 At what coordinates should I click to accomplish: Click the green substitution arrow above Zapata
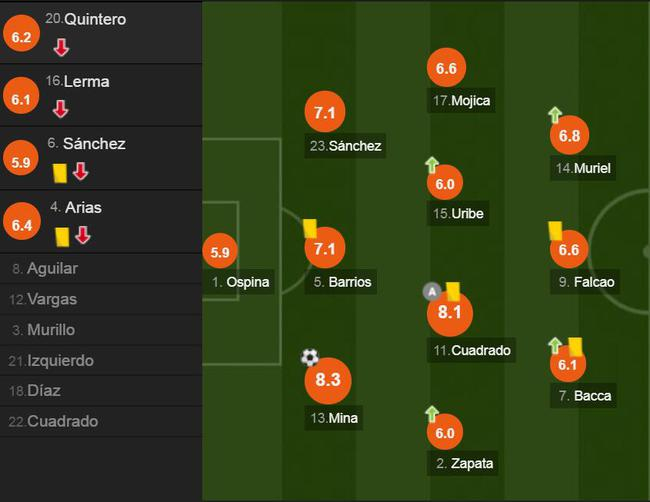pos(432,413)
